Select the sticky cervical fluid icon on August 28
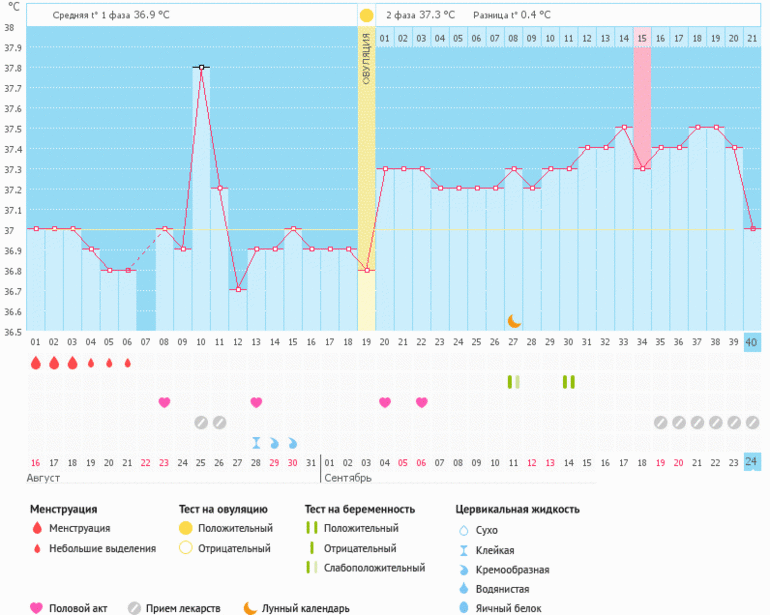The image size is (770, 615). coord(256,443)
